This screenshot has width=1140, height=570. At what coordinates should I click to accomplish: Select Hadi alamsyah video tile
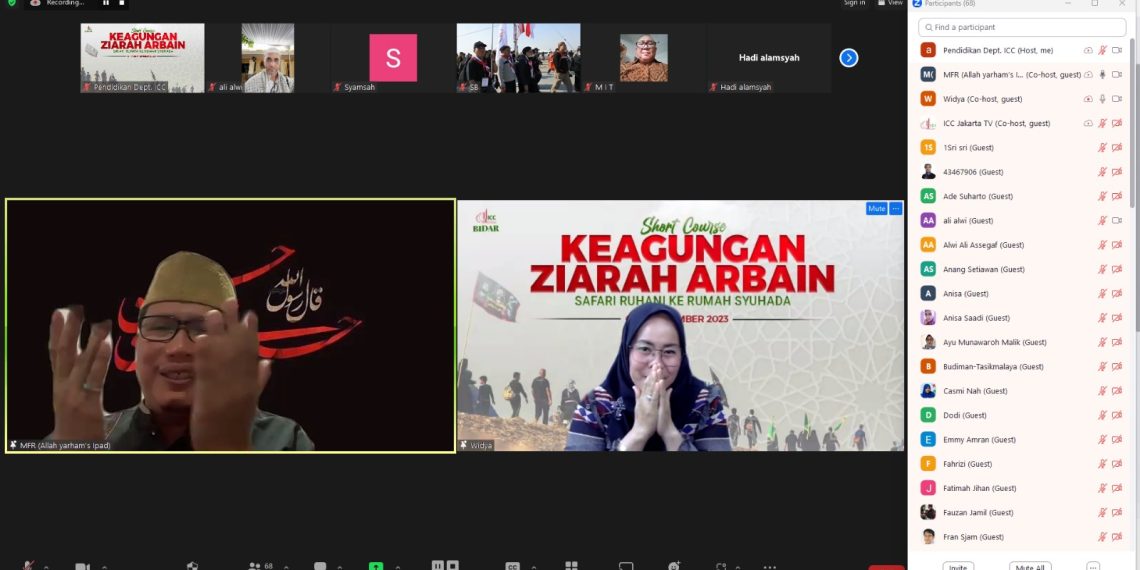click(x=769, y=57)
